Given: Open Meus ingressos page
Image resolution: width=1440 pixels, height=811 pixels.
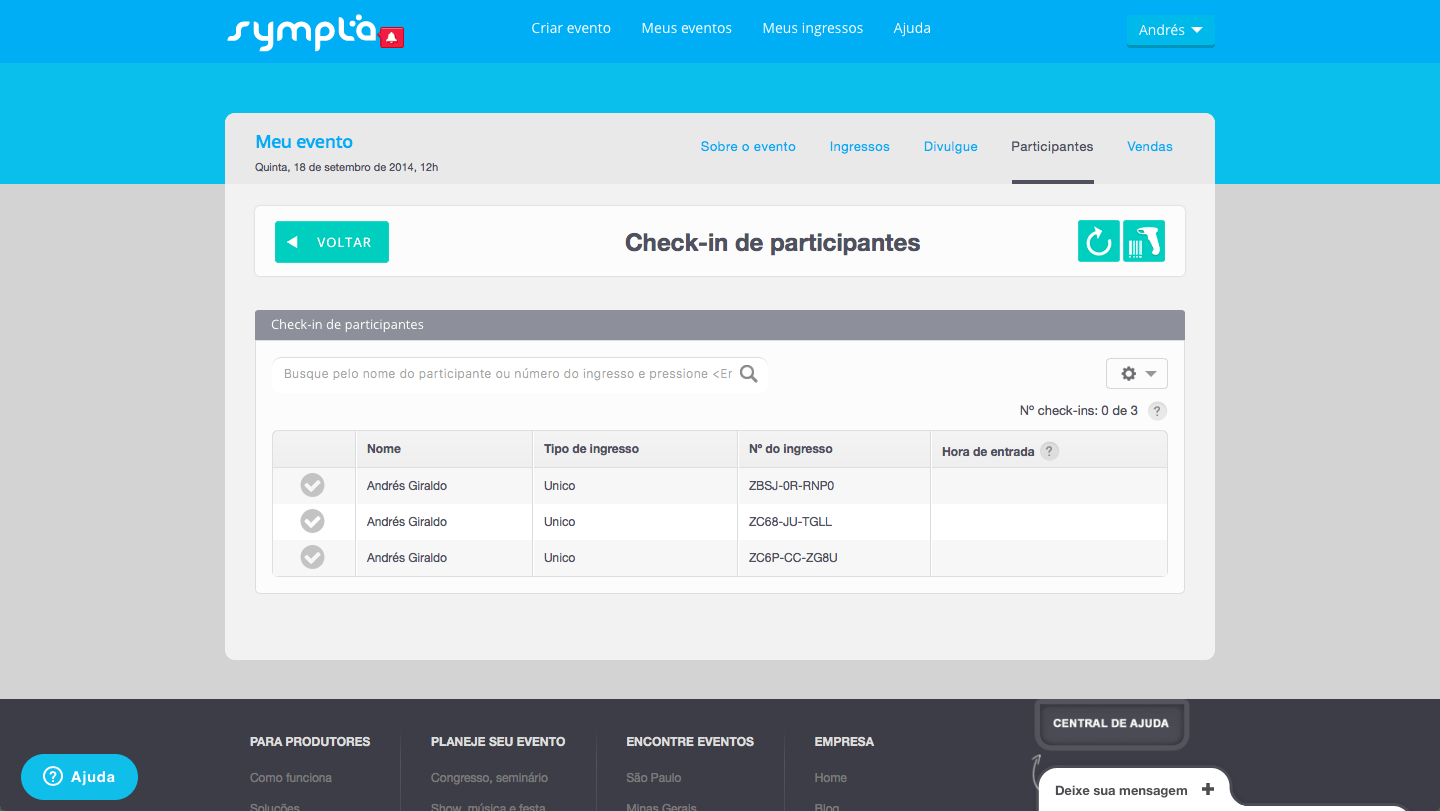Looking at the screenshot, I should [x=812, y=28].
